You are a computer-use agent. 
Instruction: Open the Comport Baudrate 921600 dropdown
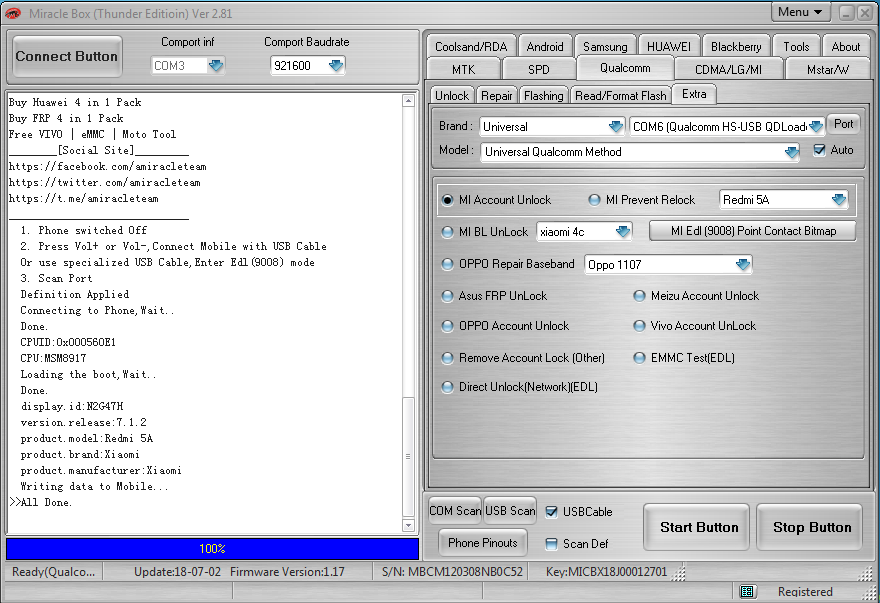(336, 66)
